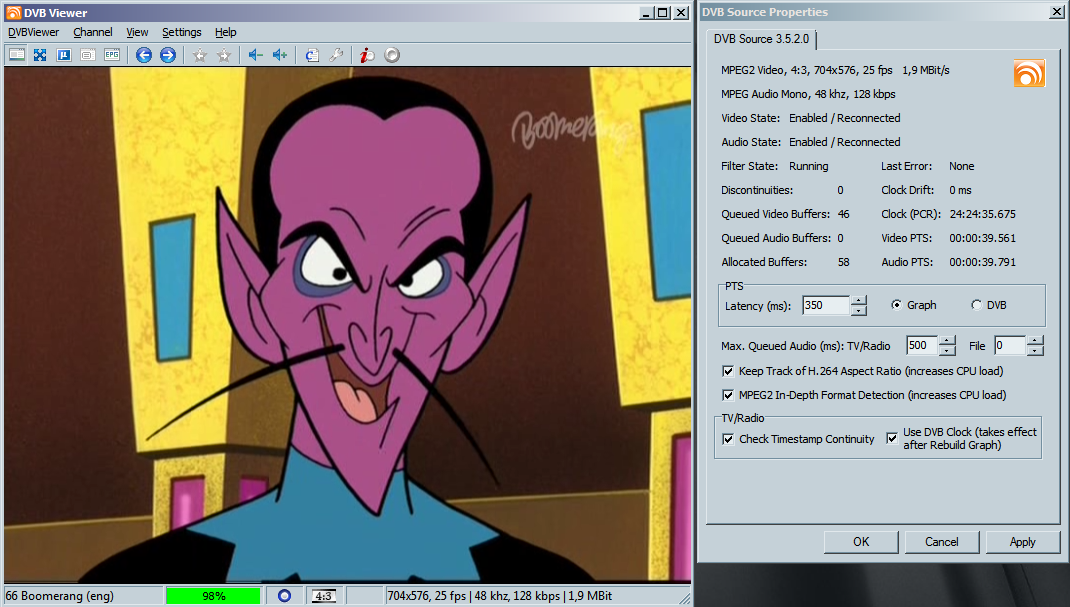Click the OSD window icon before EPG
Viewport: 1070px width, 607px height.
pyautogui.click(x=88, y=55)
